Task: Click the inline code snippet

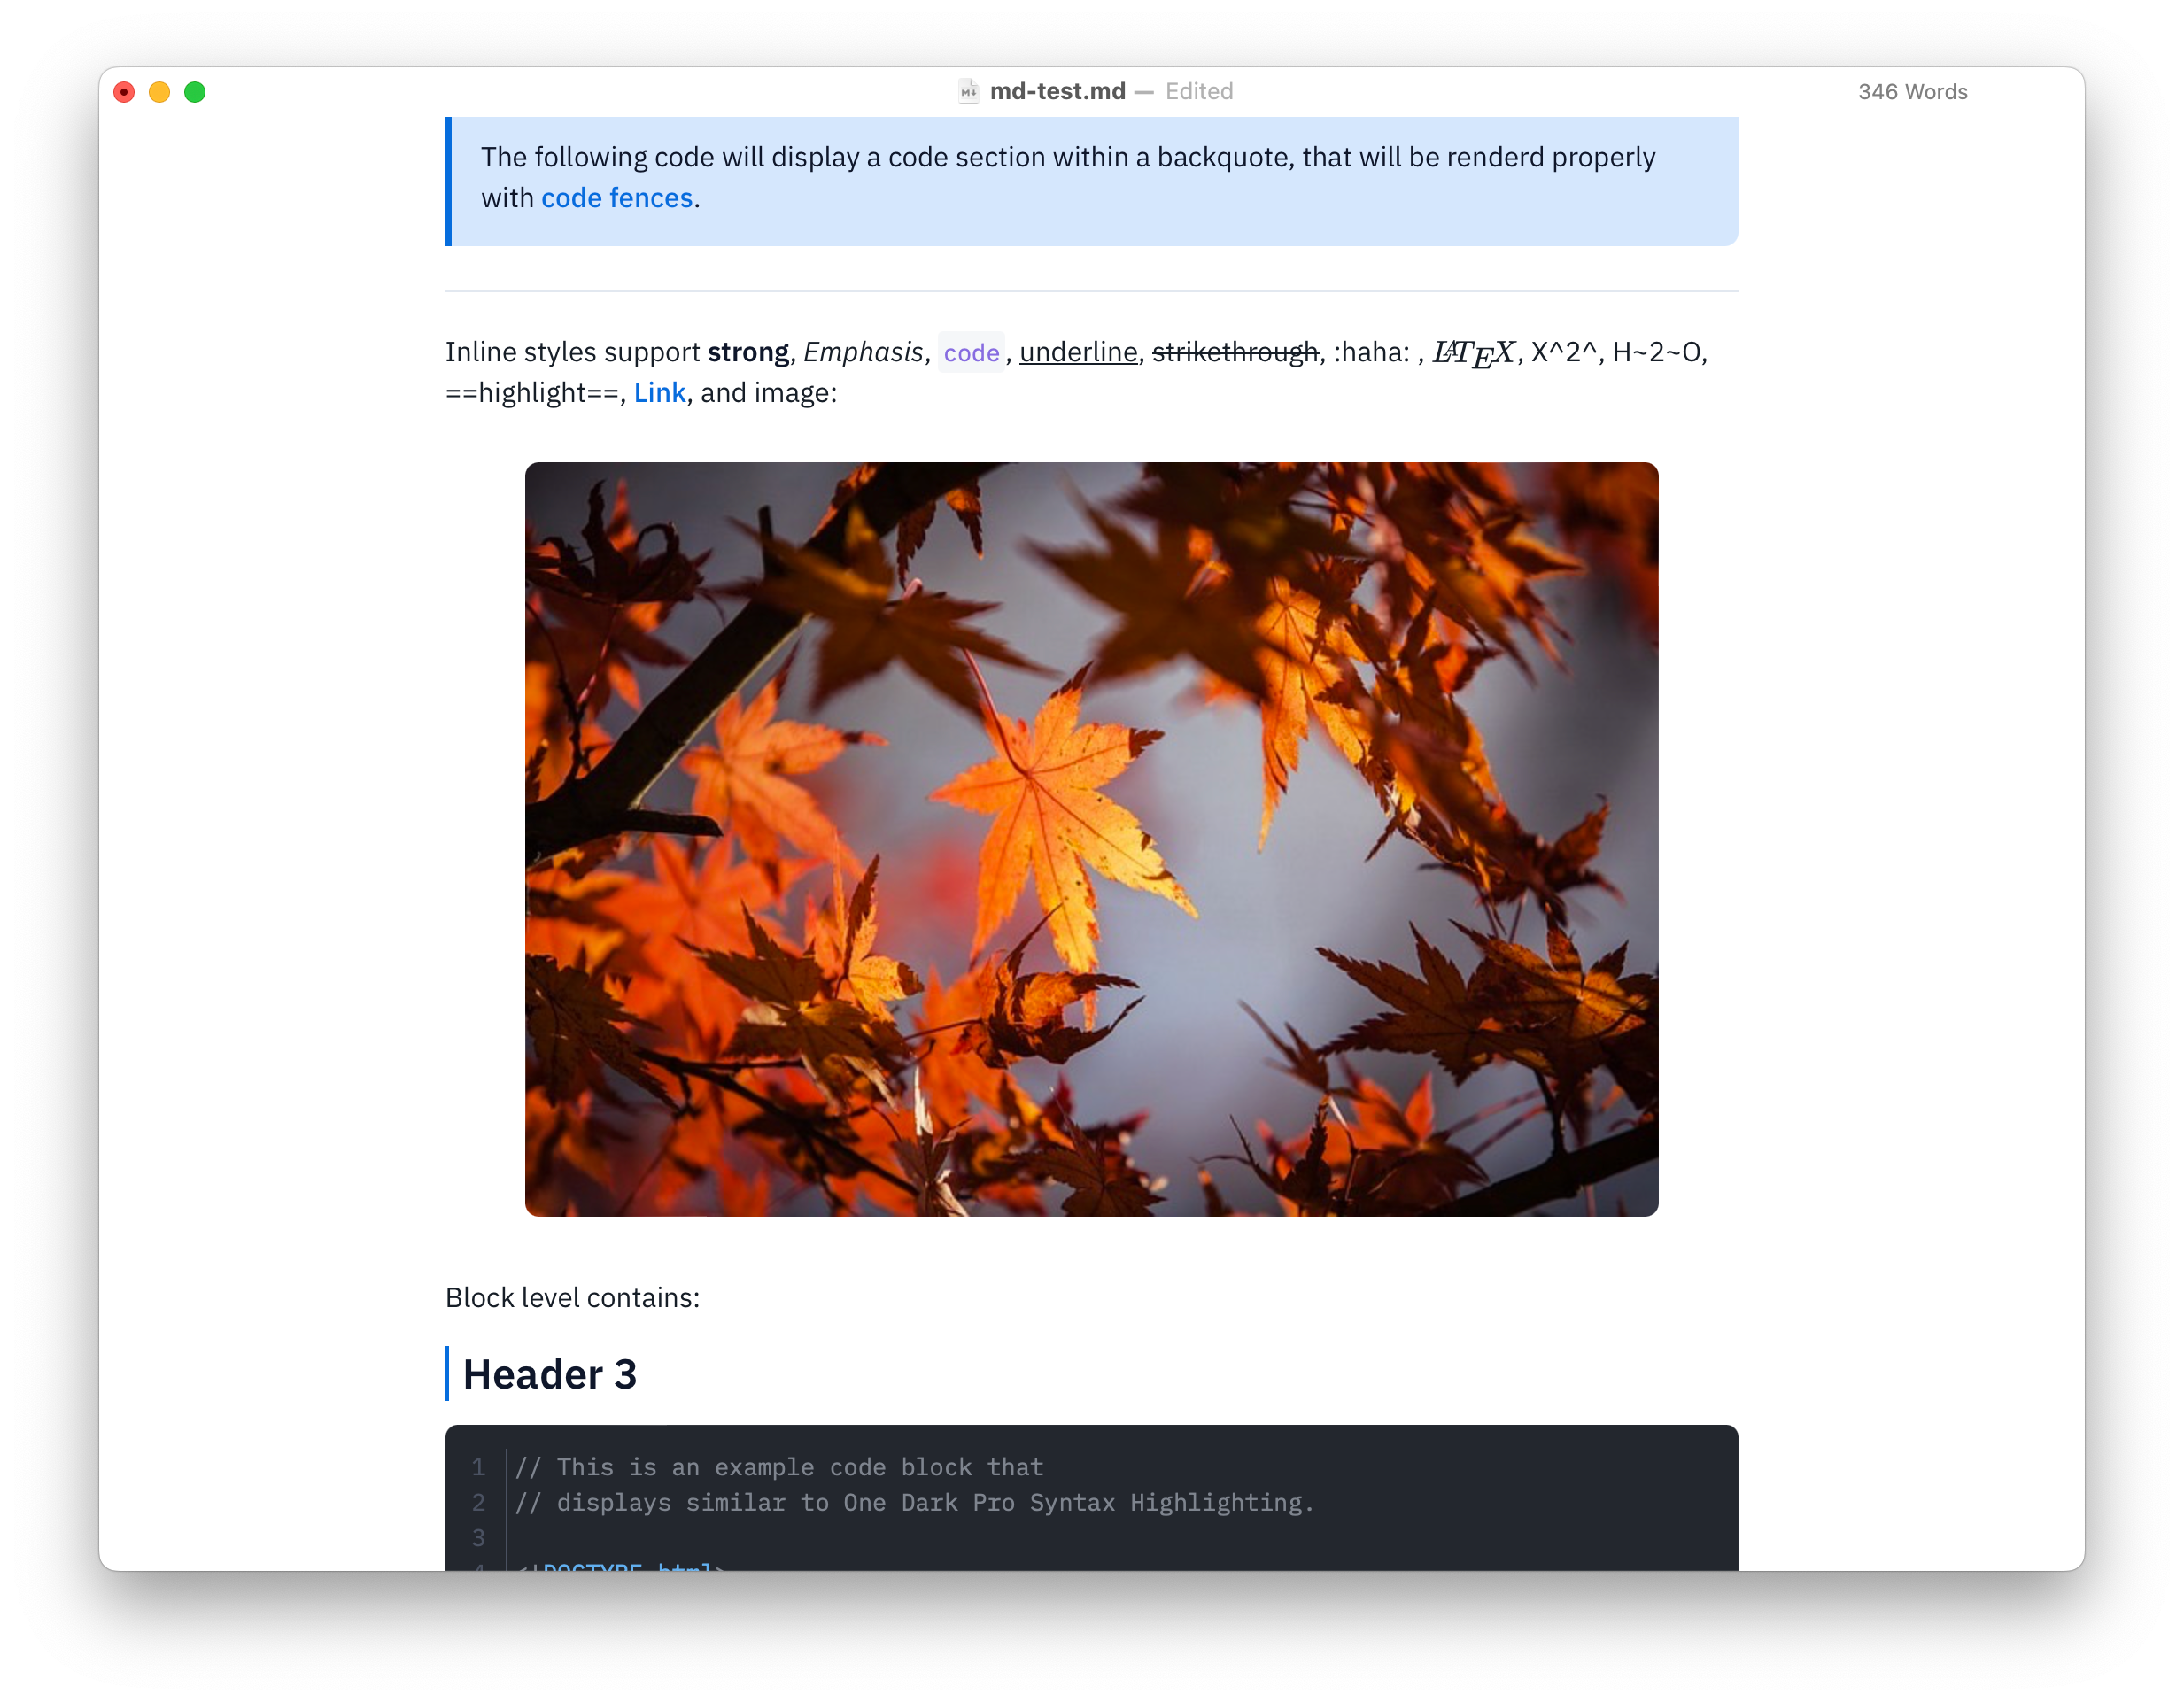Action: (971, 353)
